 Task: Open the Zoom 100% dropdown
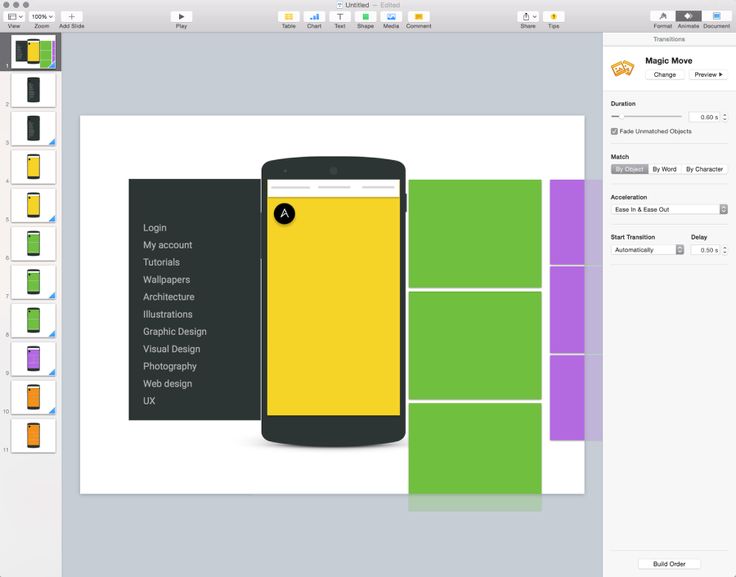(42, 16)
